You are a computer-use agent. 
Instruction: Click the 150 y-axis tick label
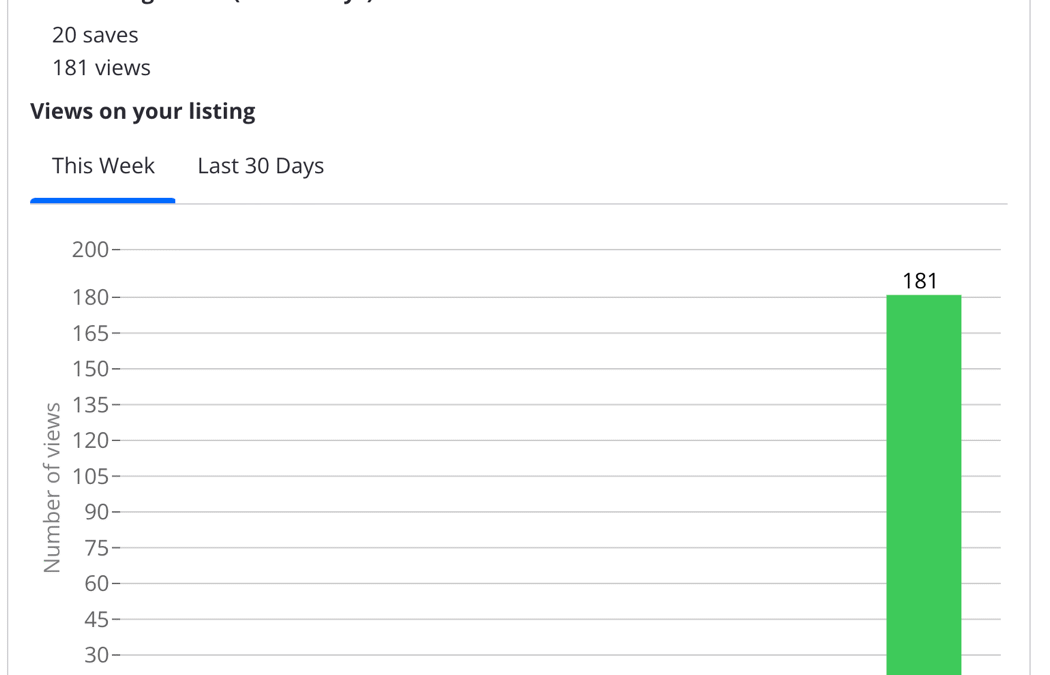(x=90, y=369)
